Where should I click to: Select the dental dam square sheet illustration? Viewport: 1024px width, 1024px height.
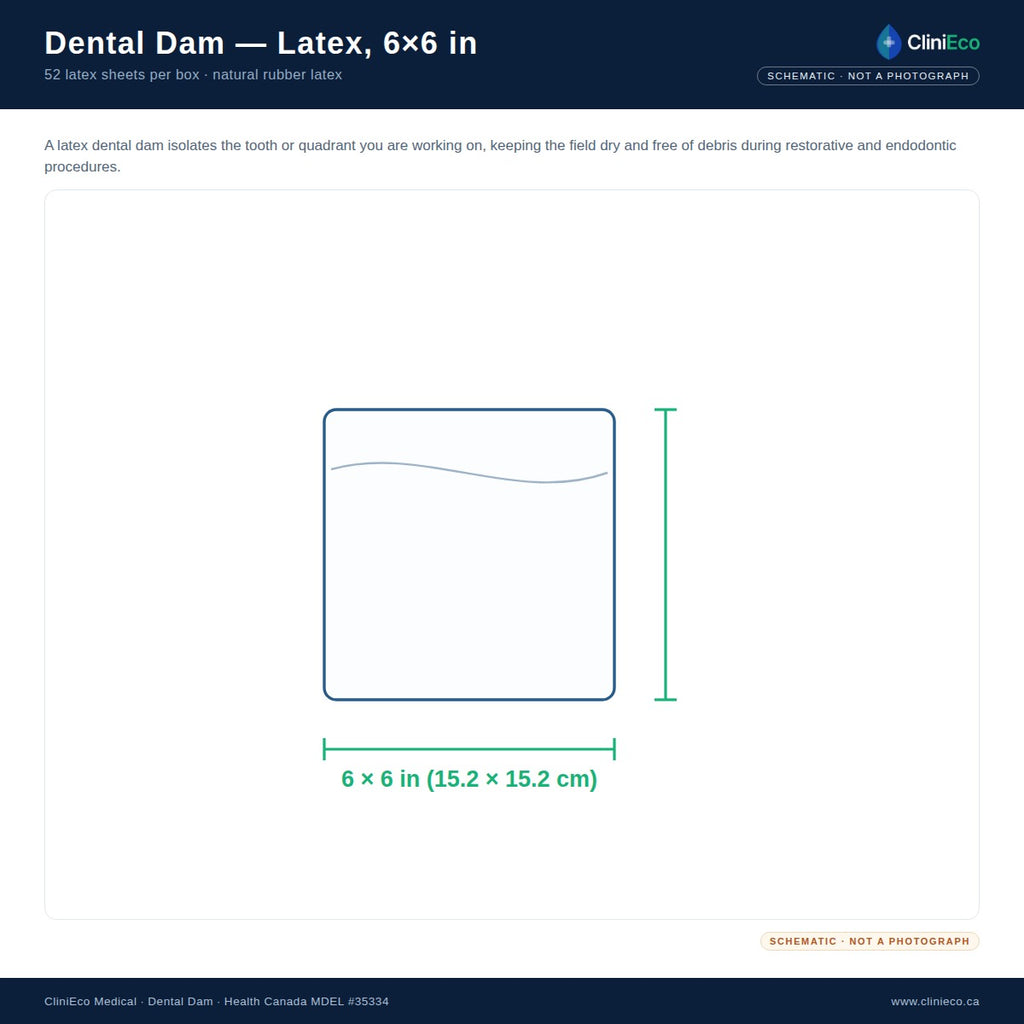tap(469, 554)
